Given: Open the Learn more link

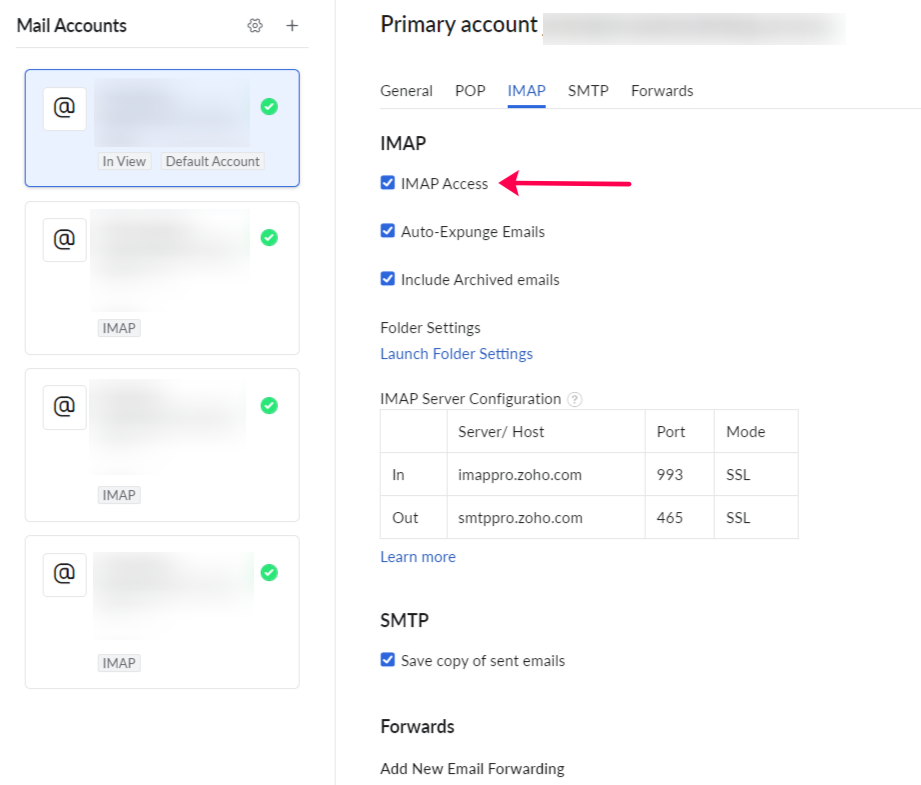Looking at the screenshot, I should pos(418,557).
